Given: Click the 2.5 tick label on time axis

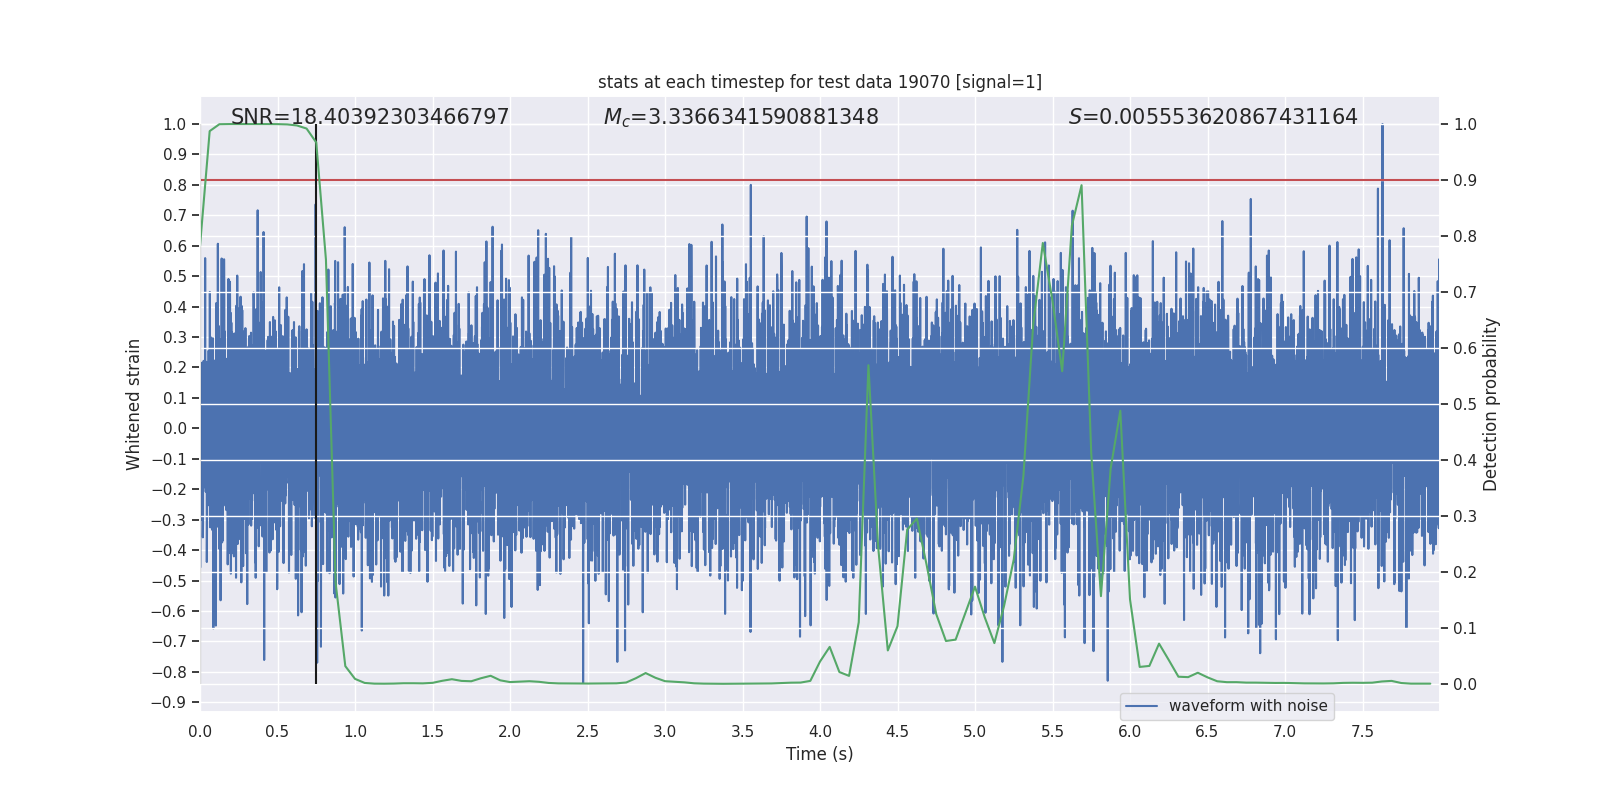Looking at the screenshot, I should (x=587, y=732).
